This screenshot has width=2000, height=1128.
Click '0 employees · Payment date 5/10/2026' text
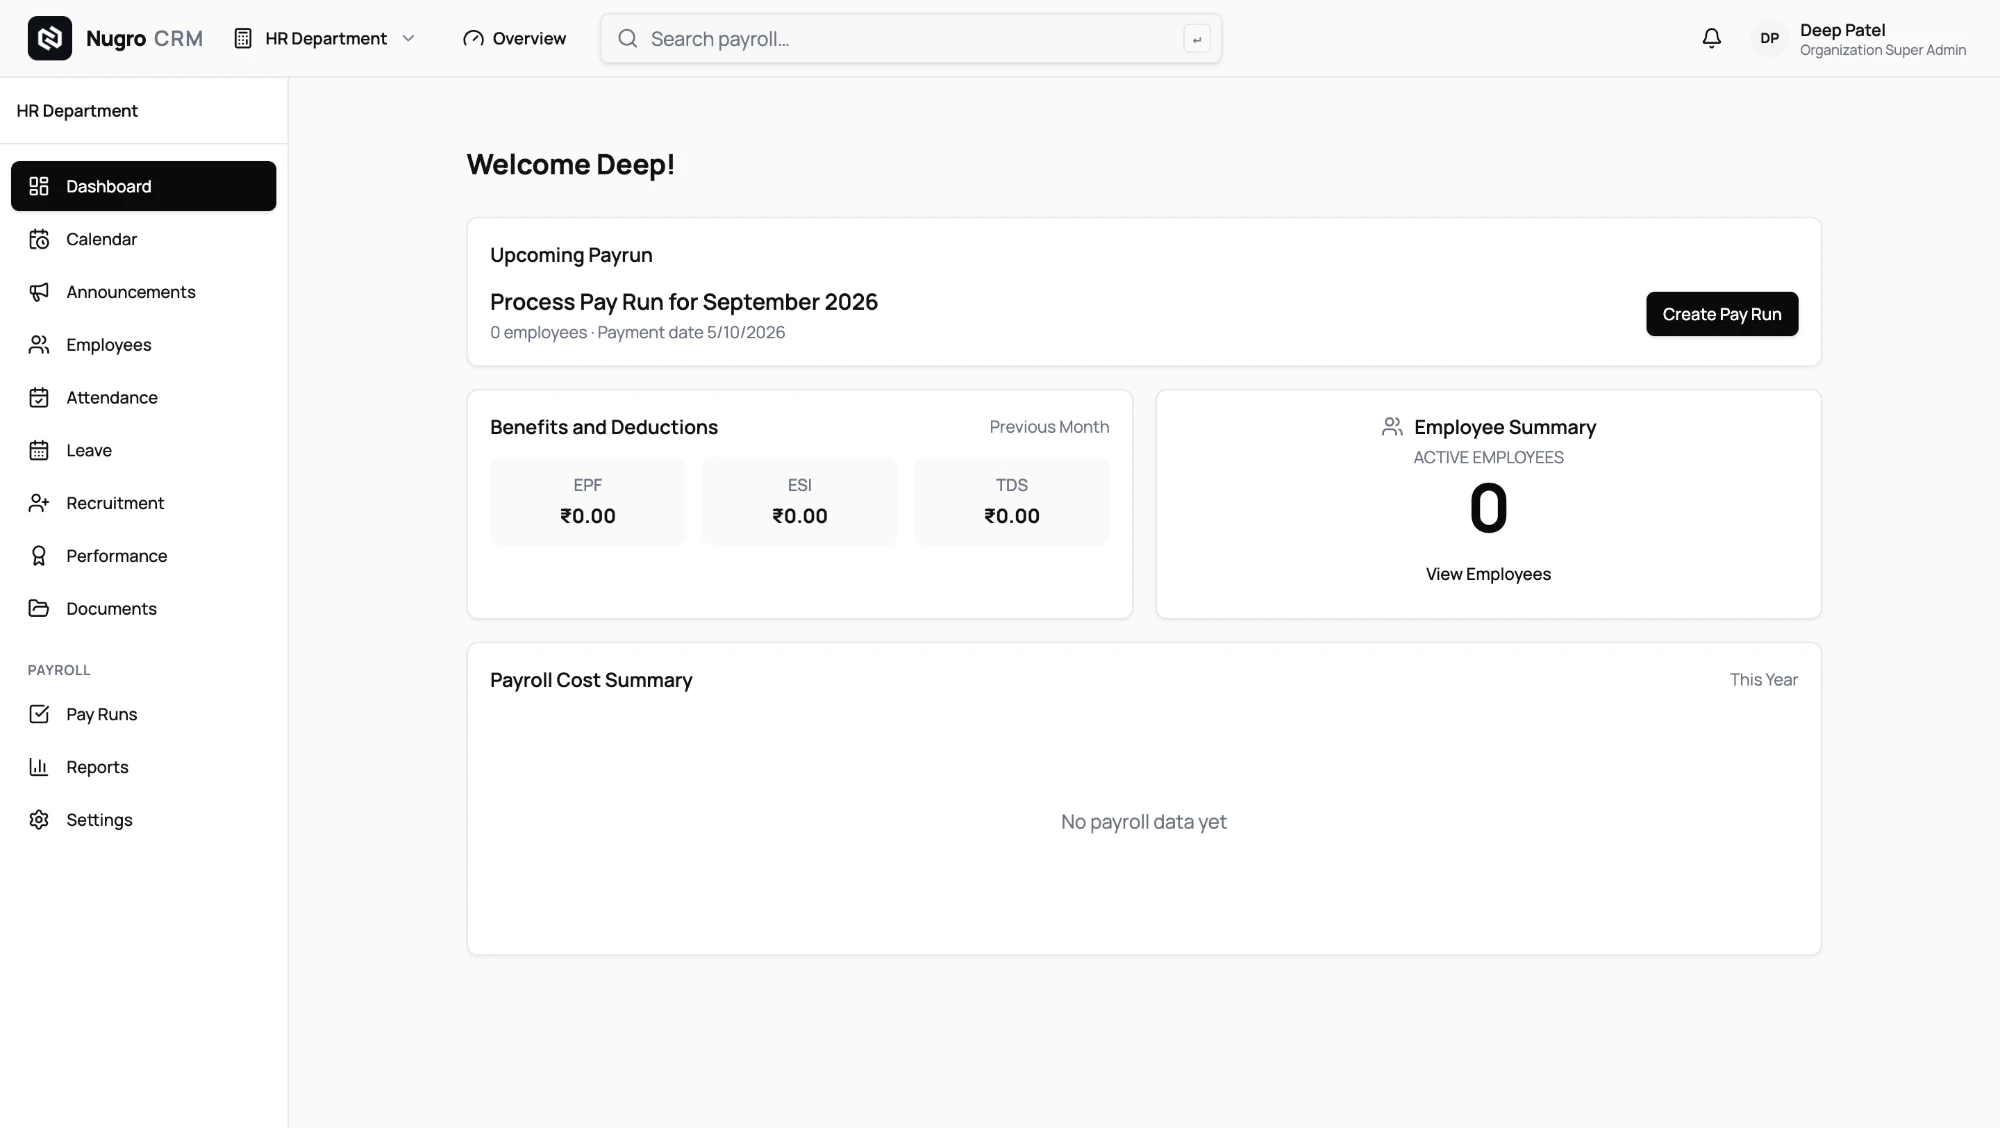(638, 332)
